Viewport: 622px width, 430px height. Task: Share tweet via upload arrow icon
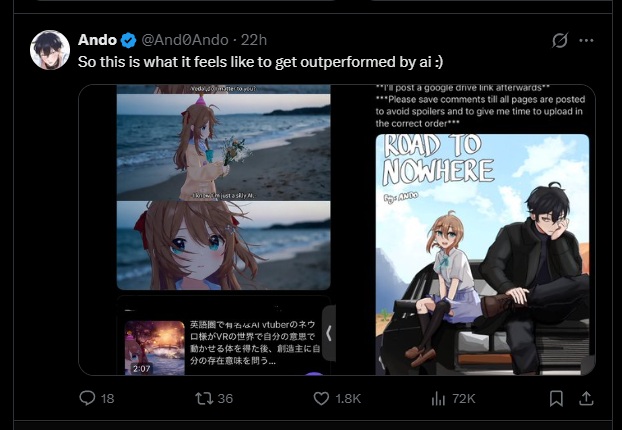586,398
